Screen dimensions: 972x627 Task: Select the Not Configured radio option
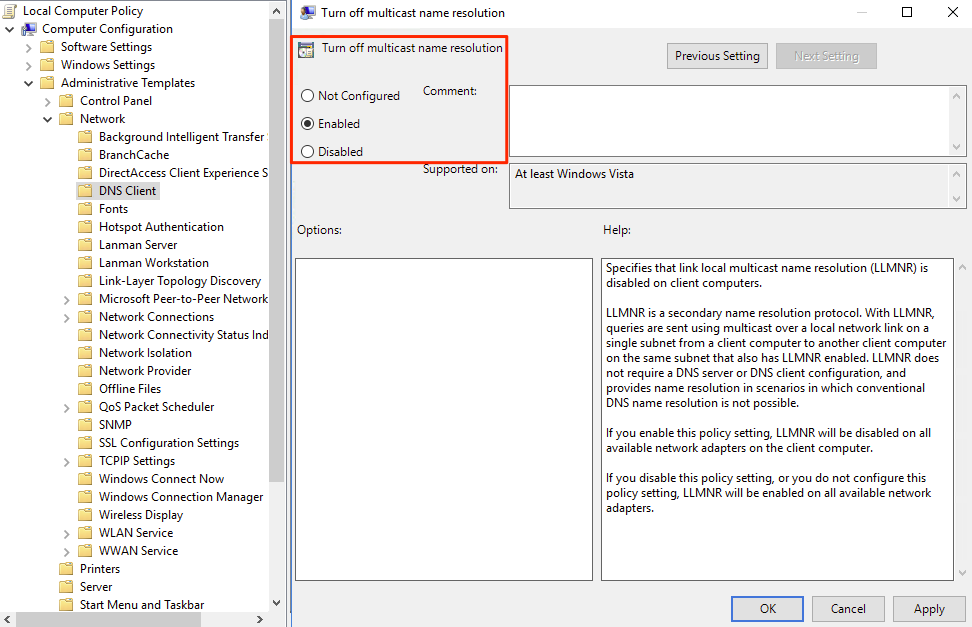tap(308, 96)
